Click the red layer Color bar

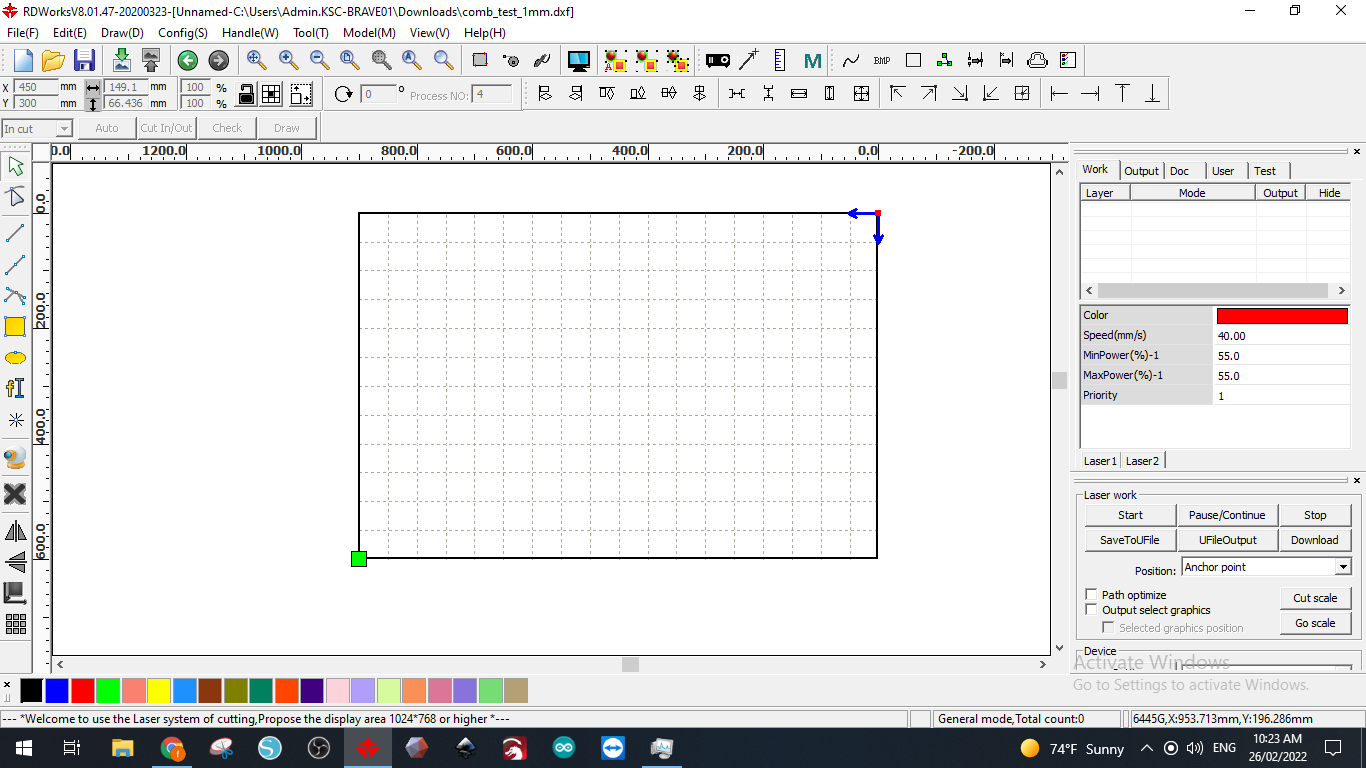[x=1282, y=316]
